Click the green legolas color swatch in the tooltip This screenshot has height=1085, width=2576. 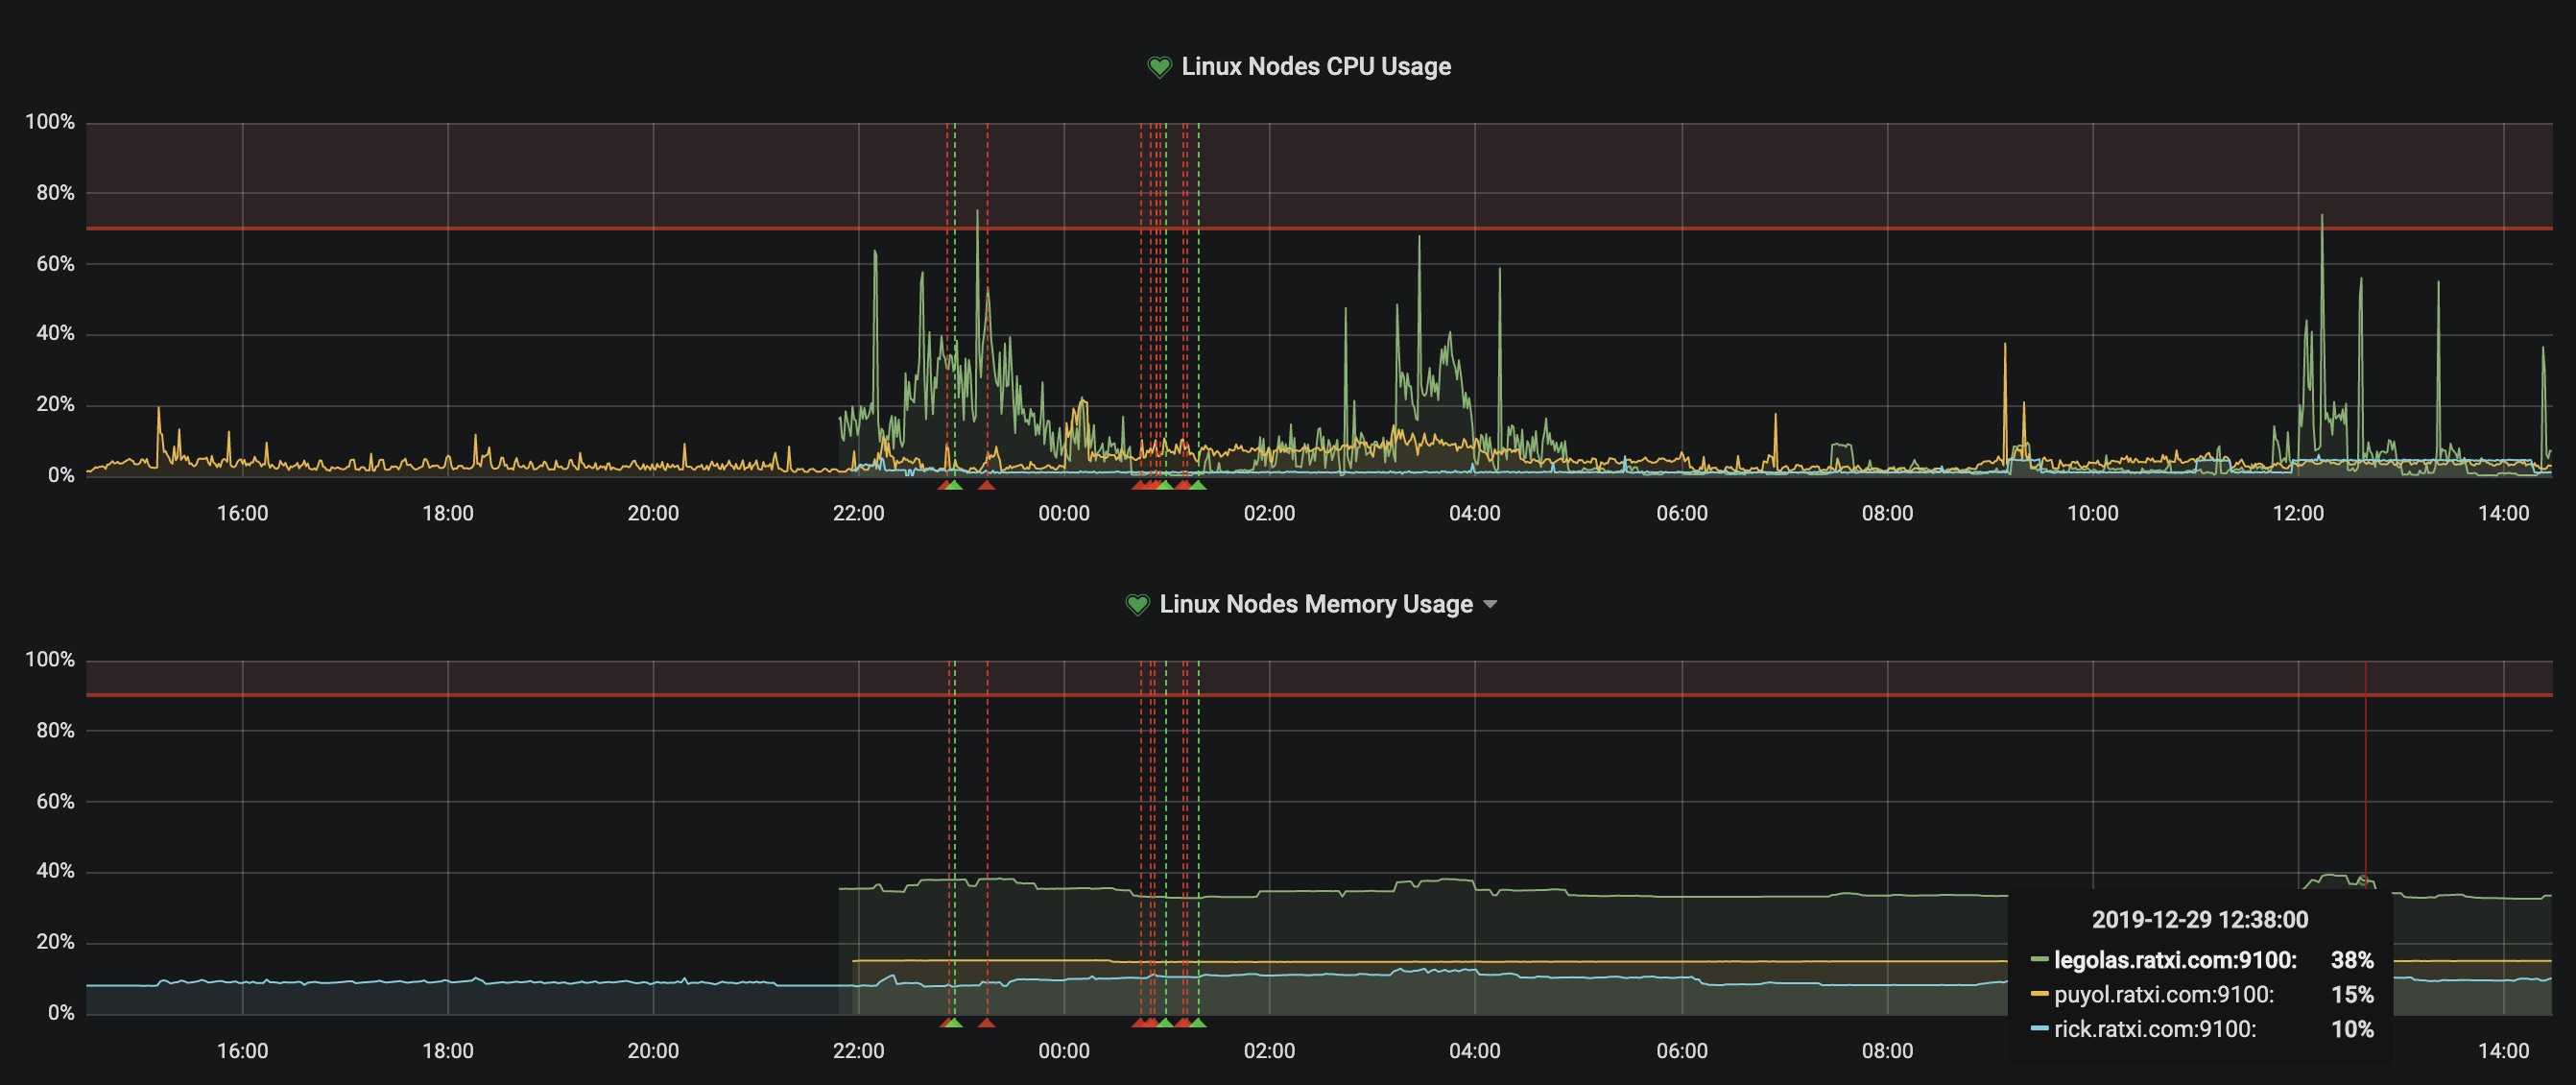(2039, 960)
